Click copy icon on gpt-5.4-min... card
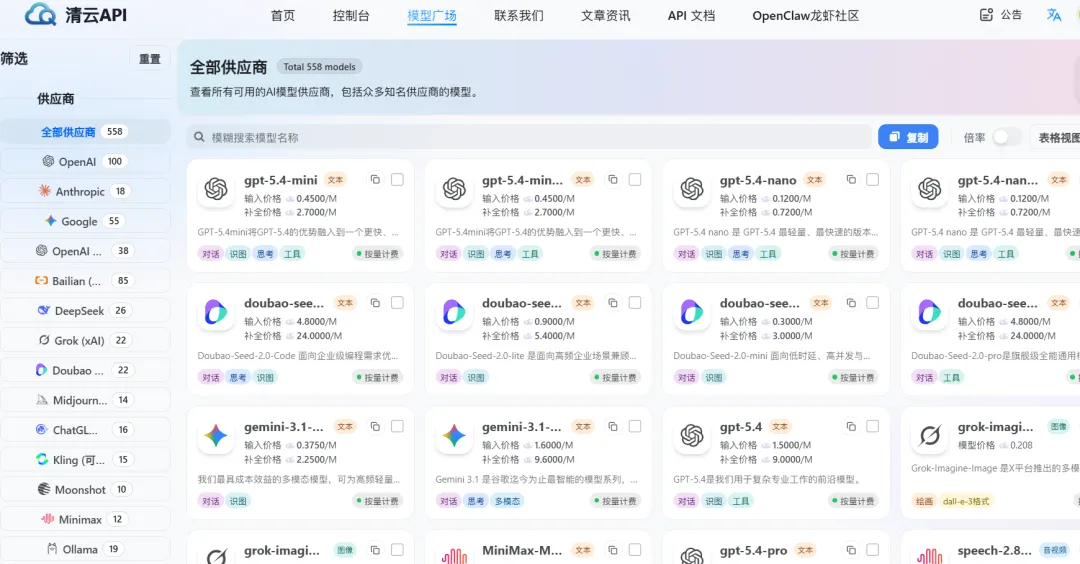 [x=612, y=180]
